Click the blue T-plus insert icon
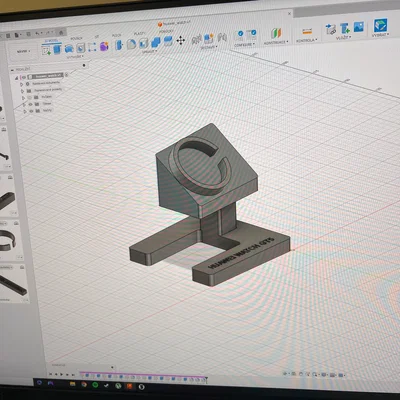400x400 pixels. point(345,28)
